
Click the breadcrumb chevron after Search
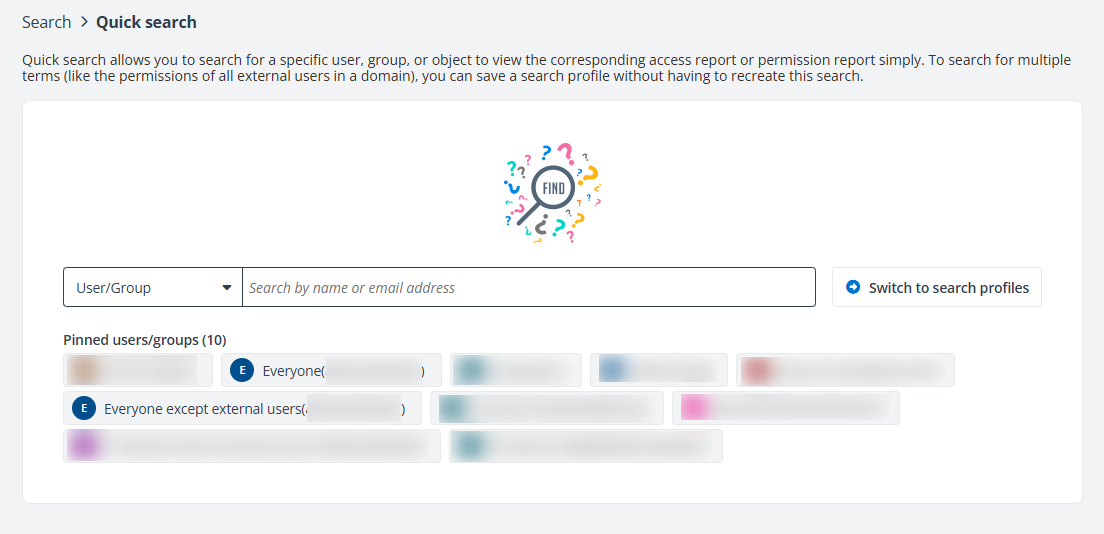pos(84,22)
